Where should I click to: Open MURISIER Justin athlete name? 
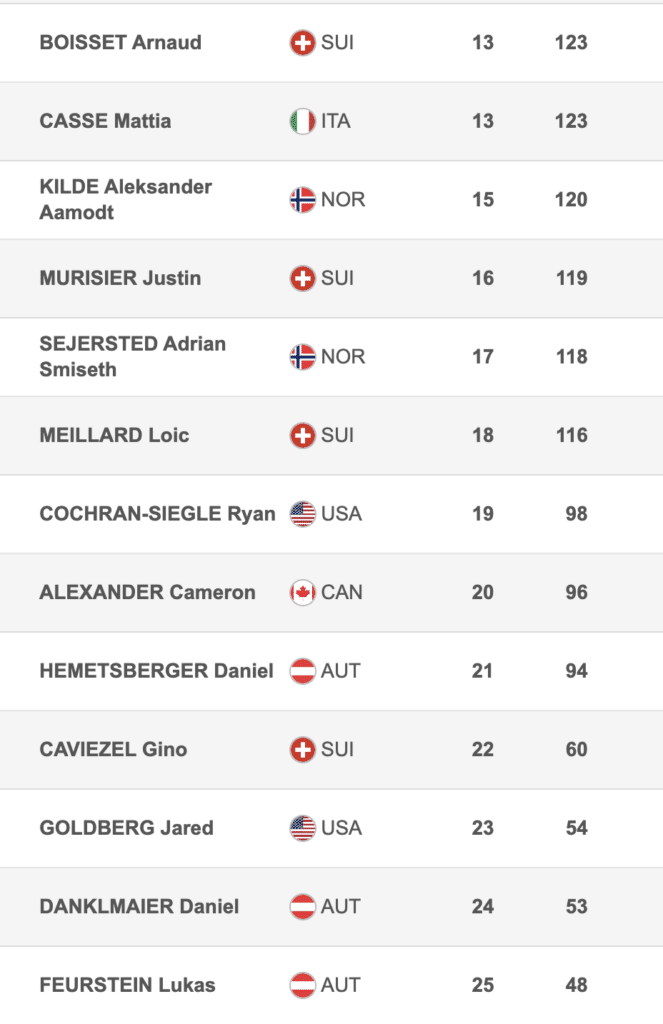tap(120, 278)
